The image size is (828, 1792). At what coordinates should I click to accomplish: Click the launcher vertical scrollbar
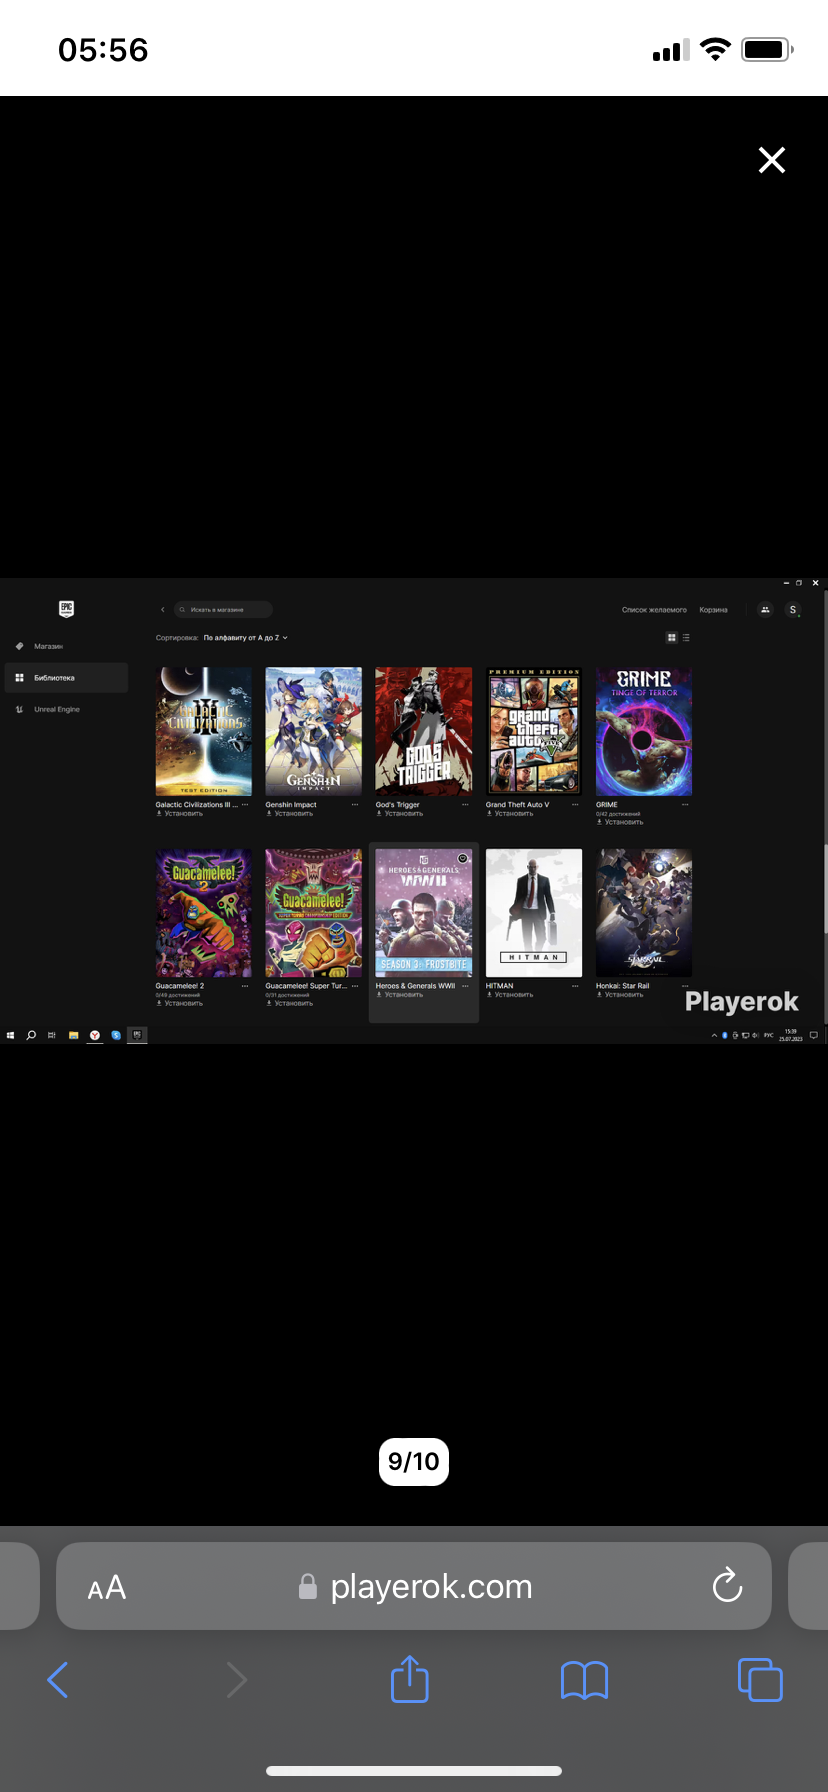pyautogui.click(x=825, y=890)
